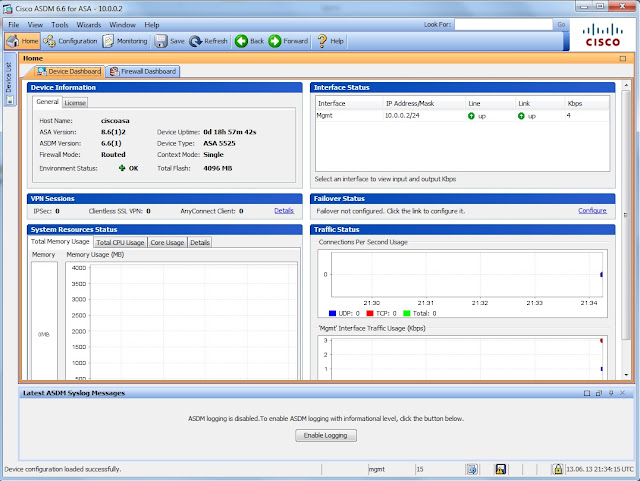Click the Device List dock icon
This screenshot has height=481, width=640.
10,100
